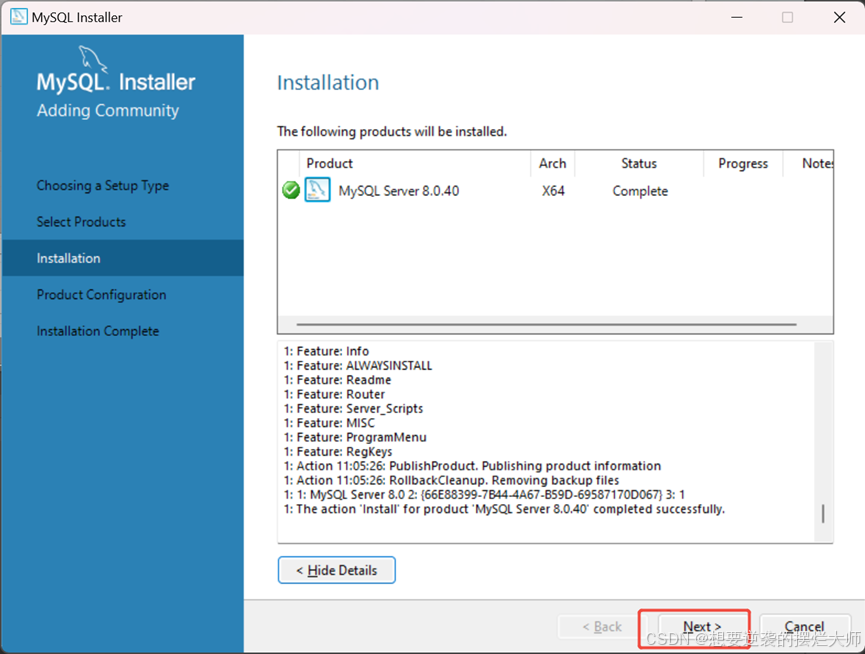Select Choosing a Setup Type step
The width and height of the screenshot is (865, 654).
pyautogui.click(x=103, y=185)
